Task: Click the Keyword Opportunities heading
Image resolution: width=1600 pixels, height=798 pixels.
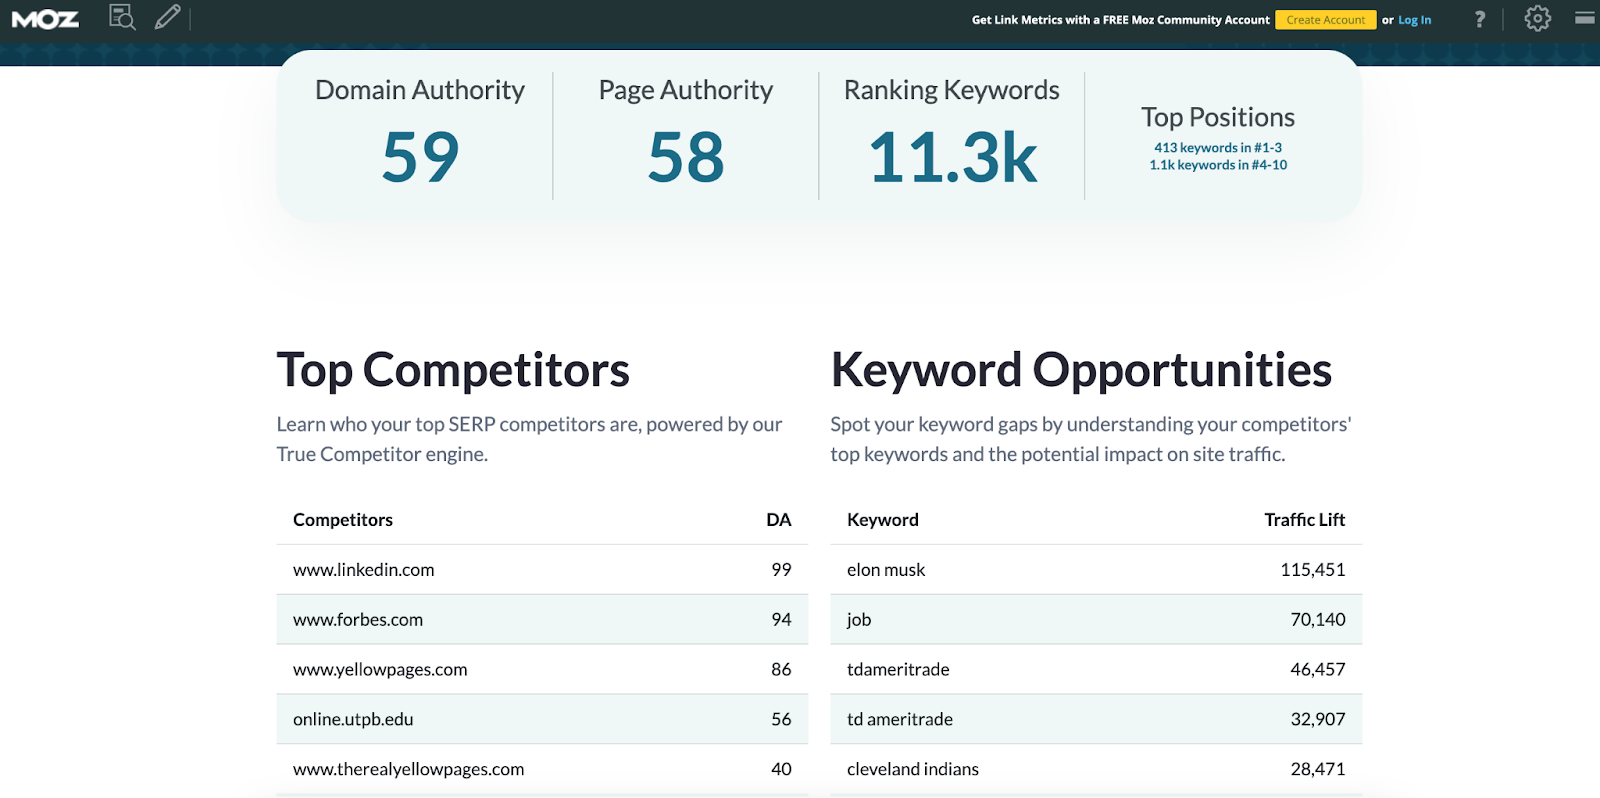Action: point(1081,370)
